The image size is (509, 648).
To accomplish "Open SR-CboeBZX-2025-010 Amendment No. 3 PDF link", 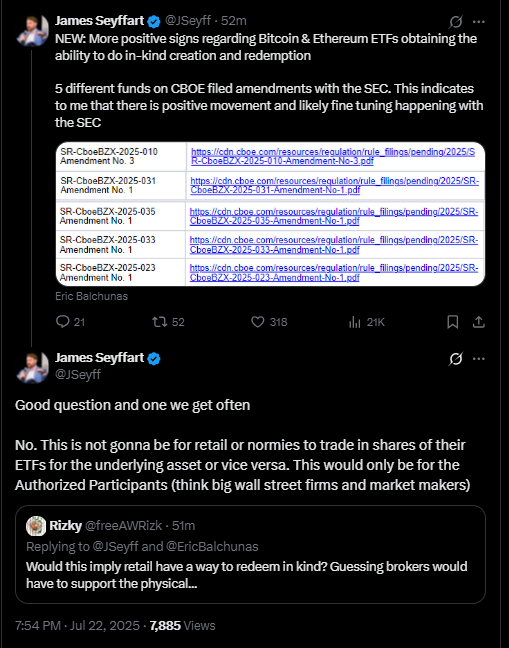I will click(333, 156).
